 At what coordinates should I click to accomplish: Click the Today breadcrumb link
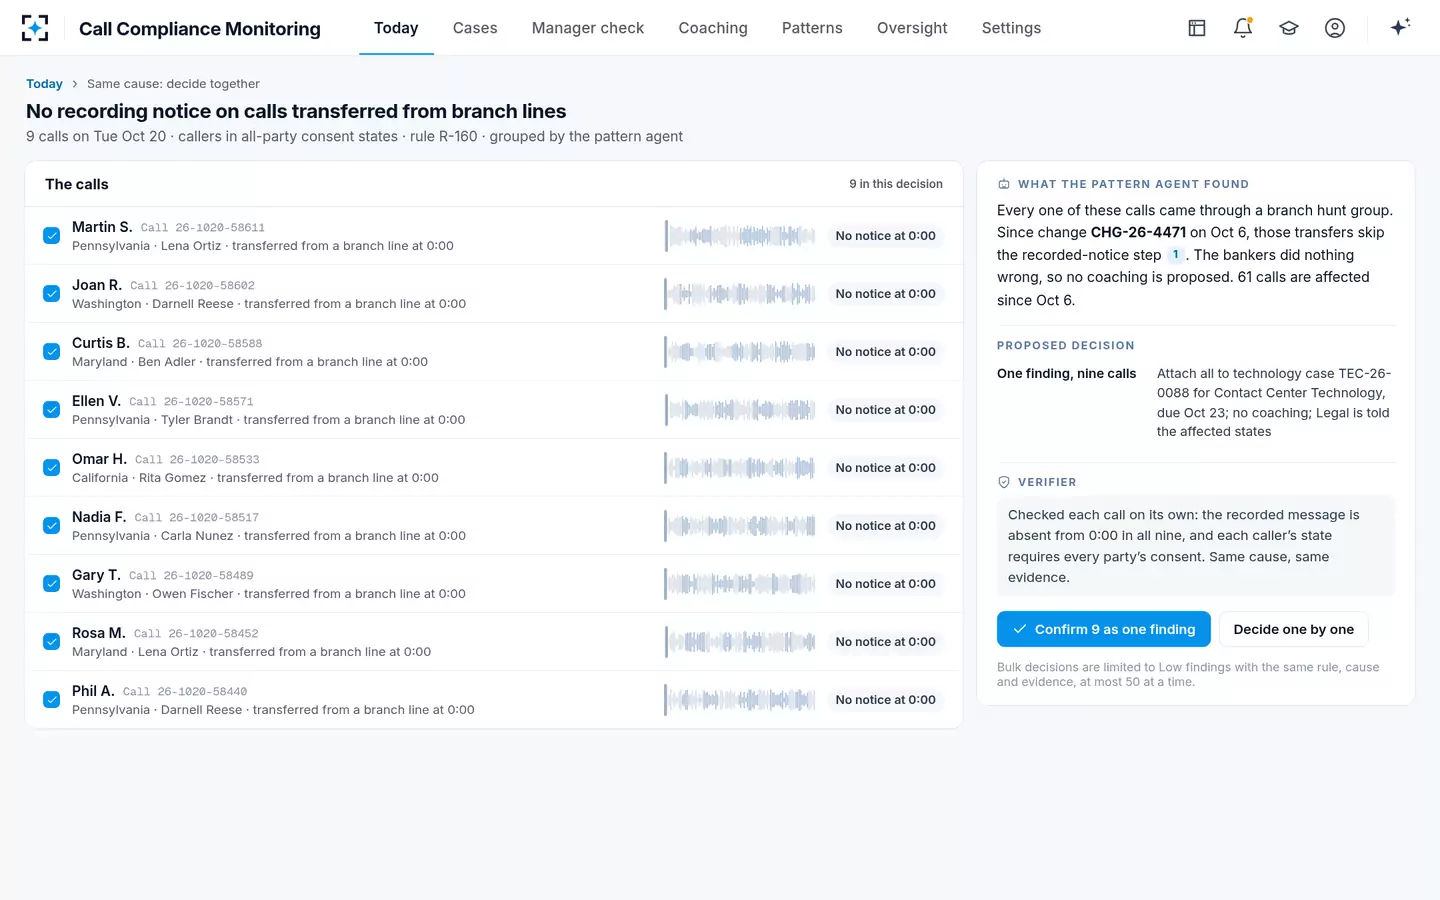(44, 84)
